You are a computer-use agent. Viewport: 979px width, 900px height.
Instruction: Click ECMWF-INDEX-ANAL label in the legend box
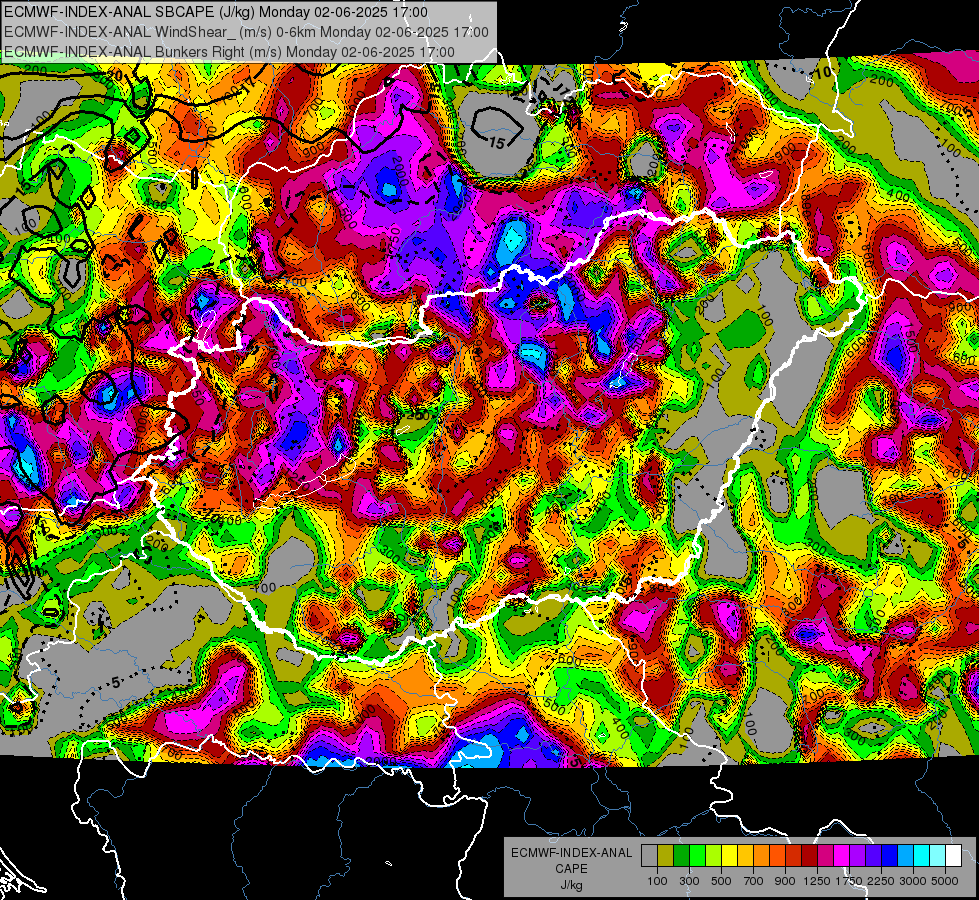(x=571, y=853)
